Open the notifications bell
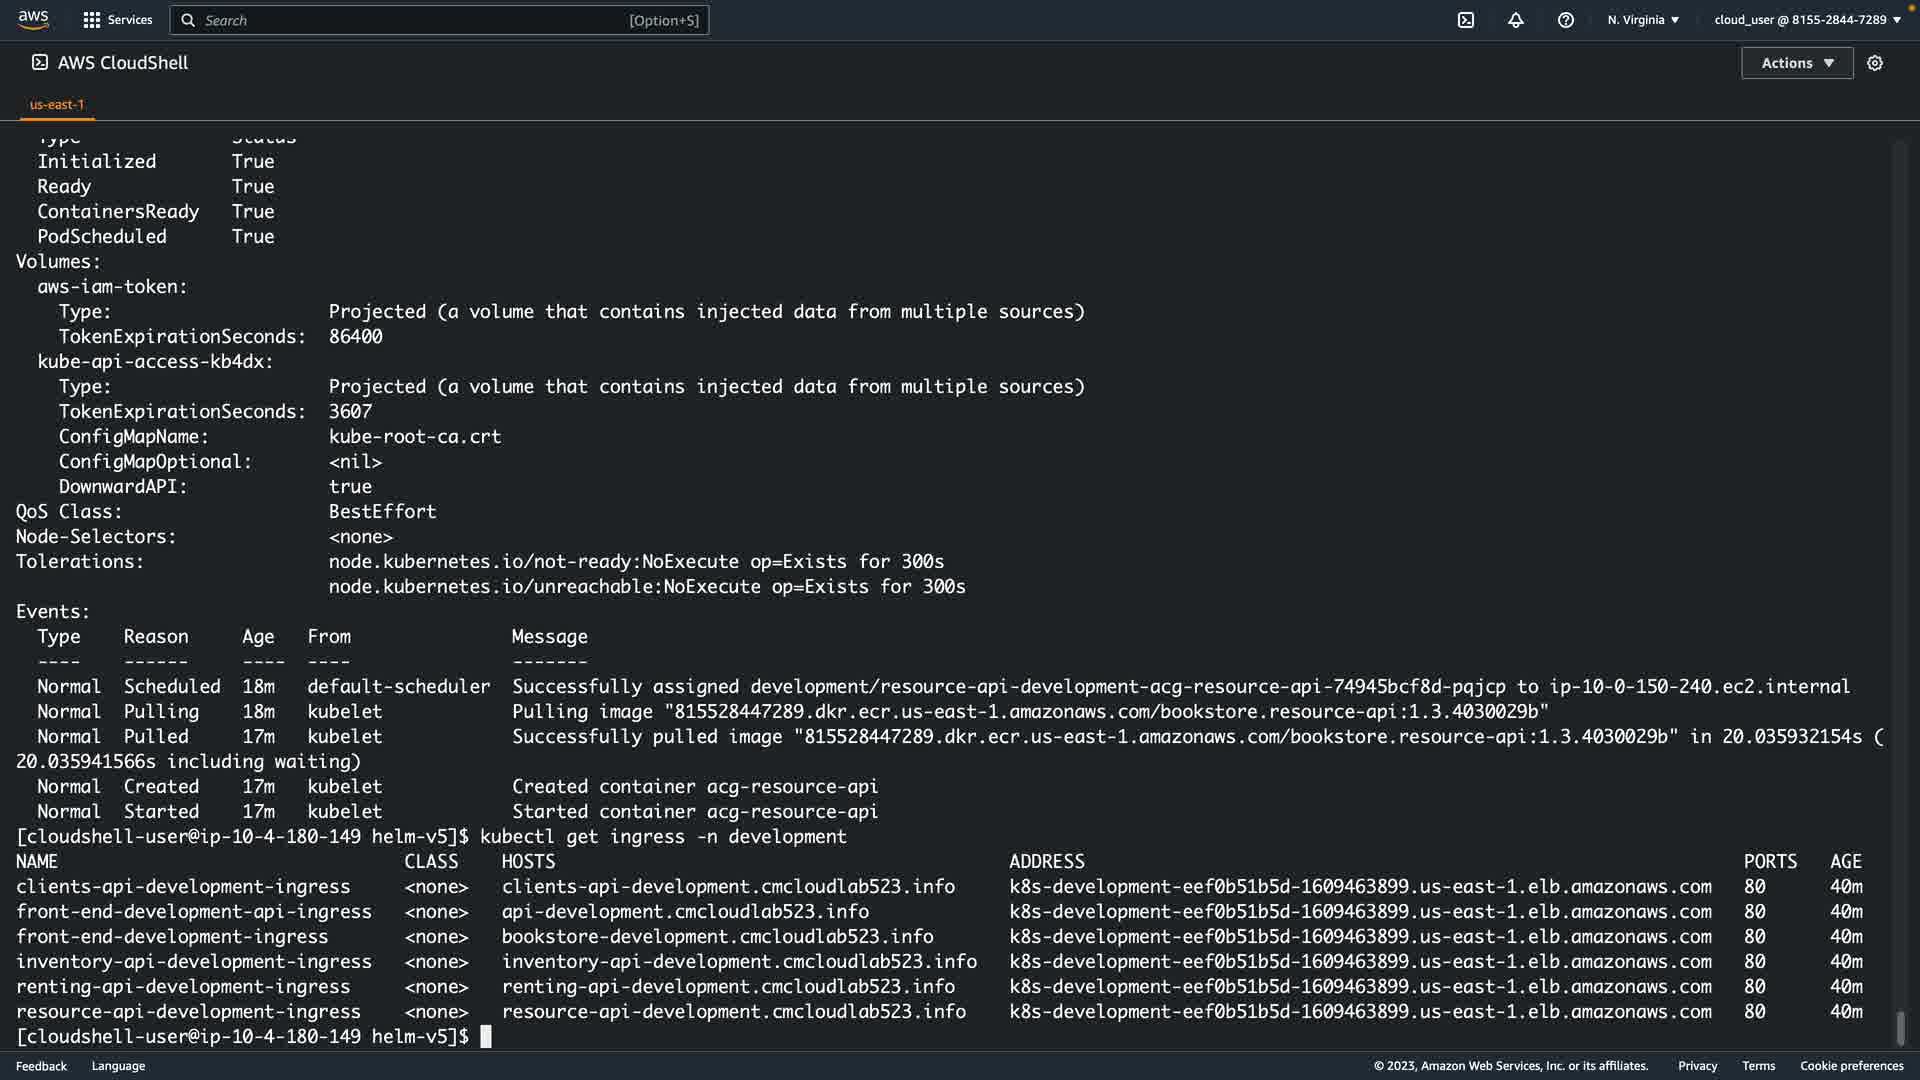Image resolution: width=1920 pixels, height=1080 pixels. pos(1516,20)
